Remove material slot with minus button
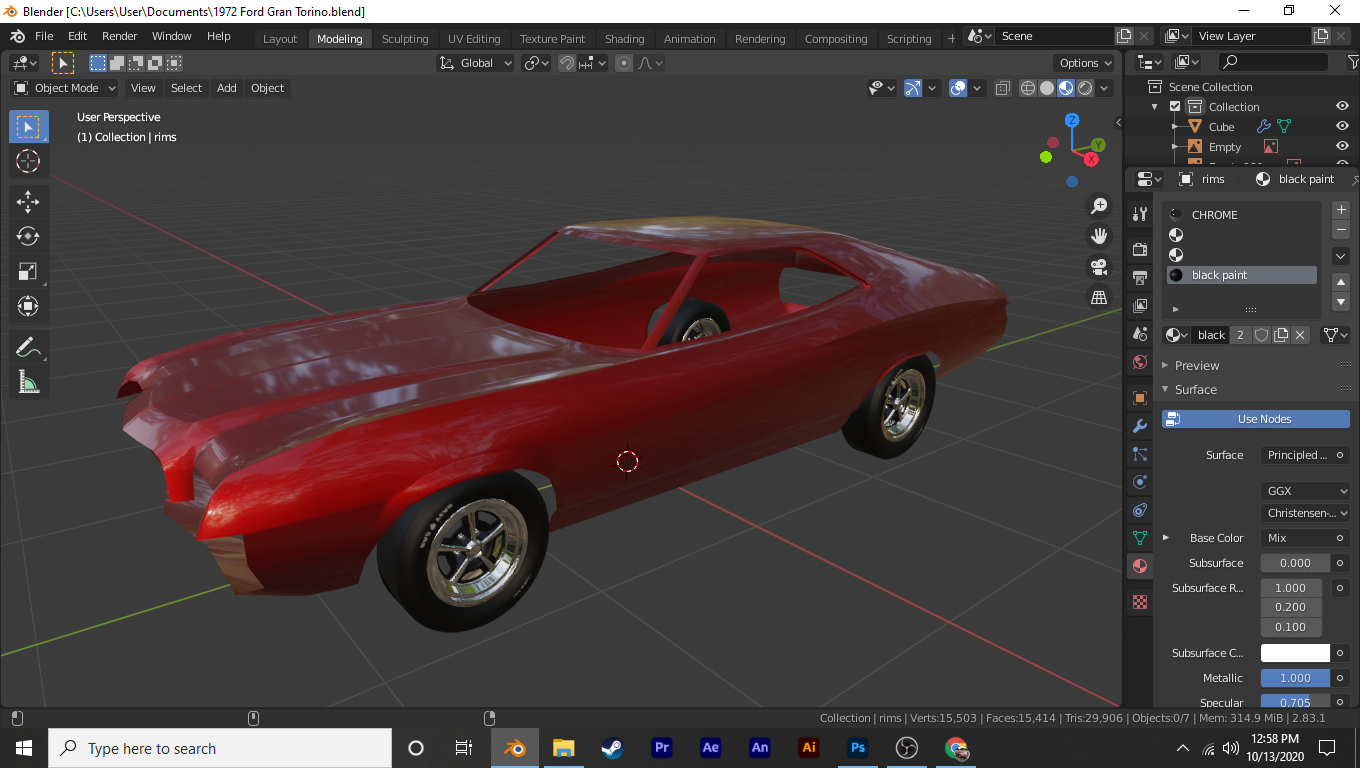 (x=1342, y=230)
